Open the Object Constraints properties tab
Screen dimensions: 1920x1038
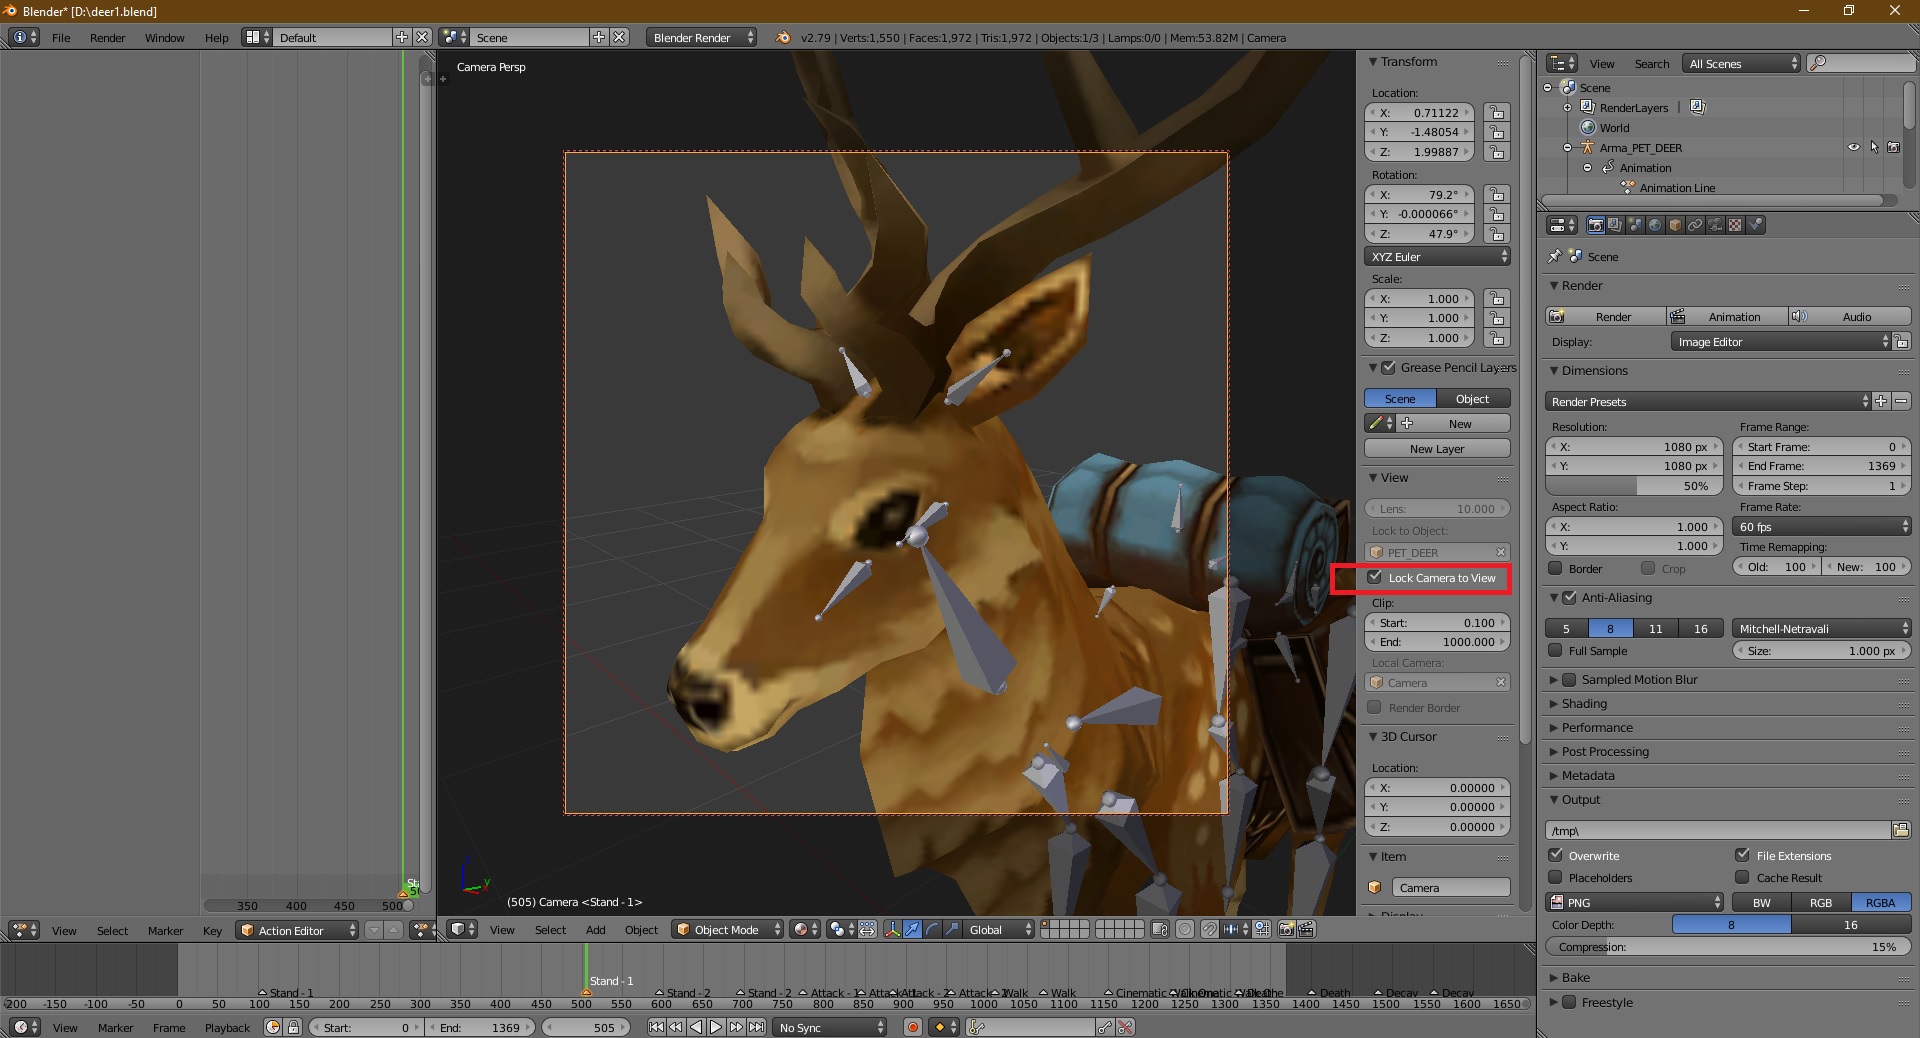point(1695,225)
